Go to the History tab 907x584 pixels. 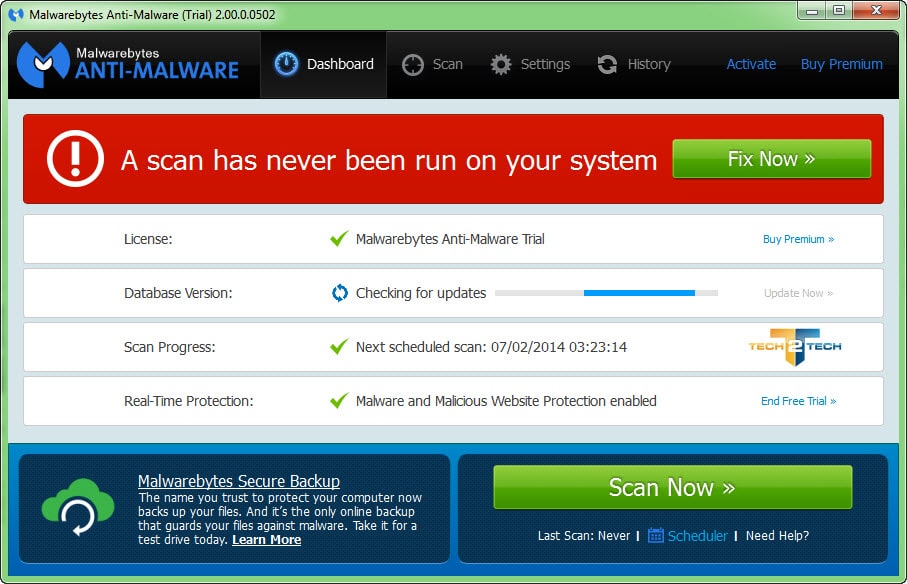(x=633, y=64)
